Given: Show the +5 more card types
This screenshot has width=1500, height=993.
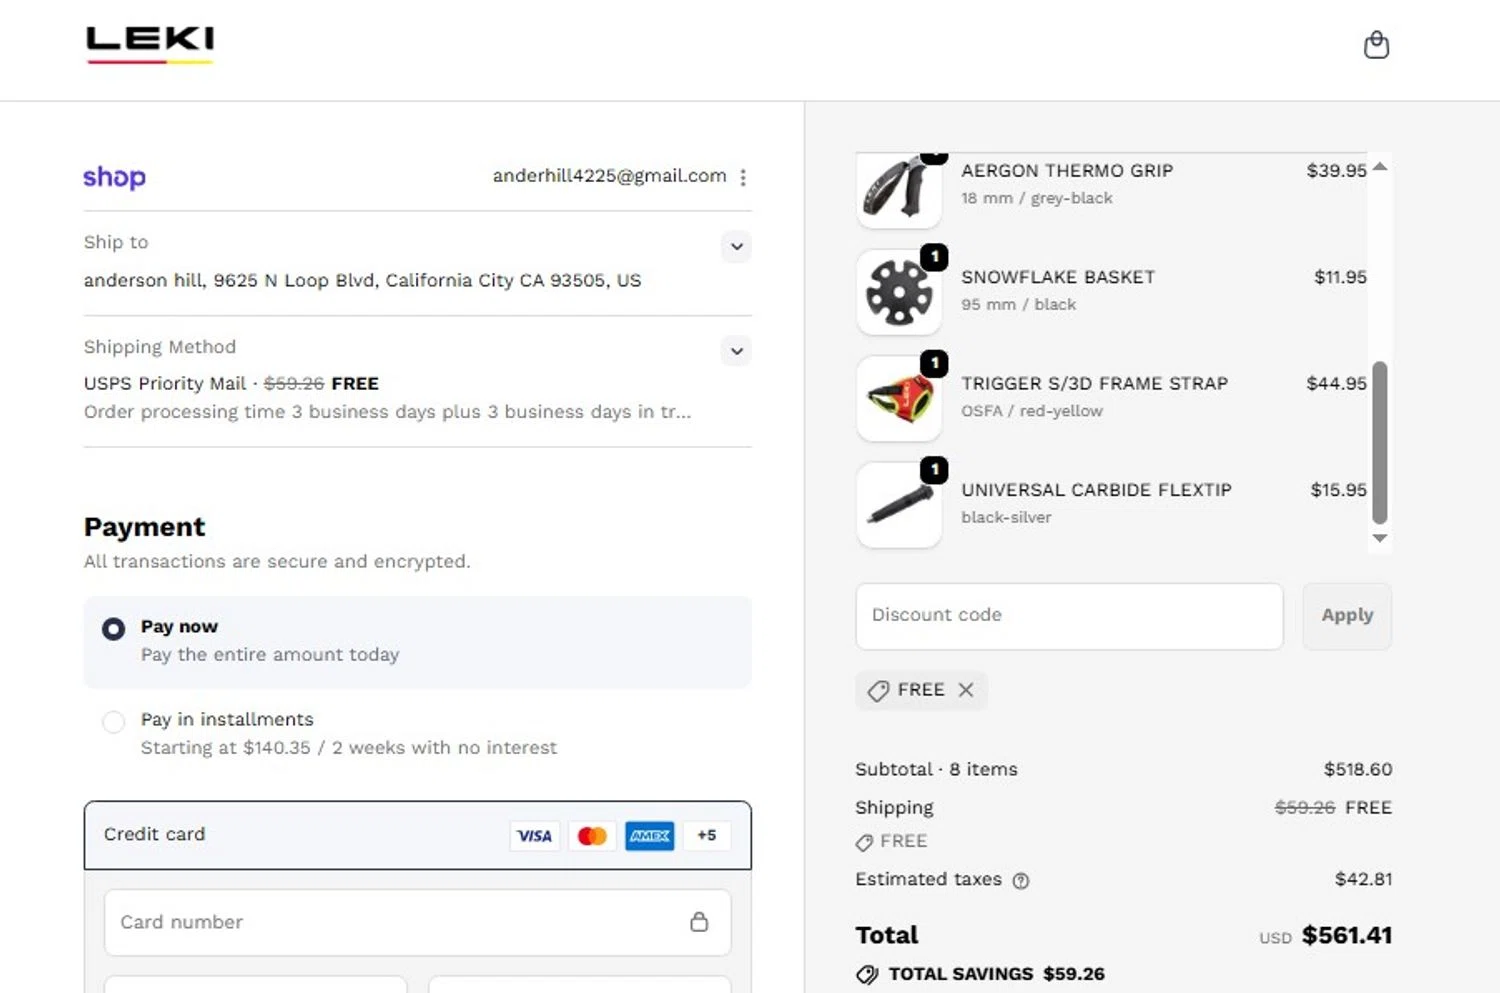Looking at the screenshot, I should pyautogui.click(x=707, y=835).
